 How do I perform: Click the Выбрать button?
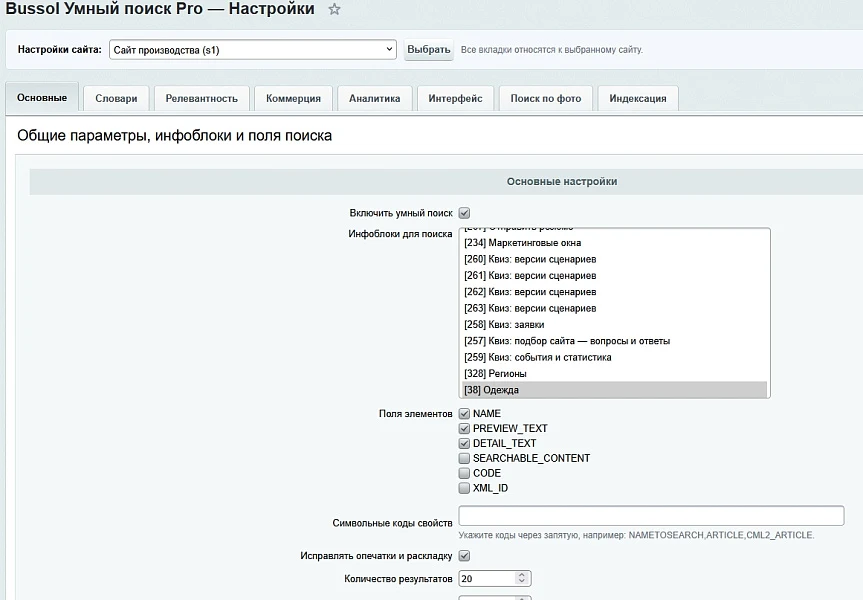(429, 50)
